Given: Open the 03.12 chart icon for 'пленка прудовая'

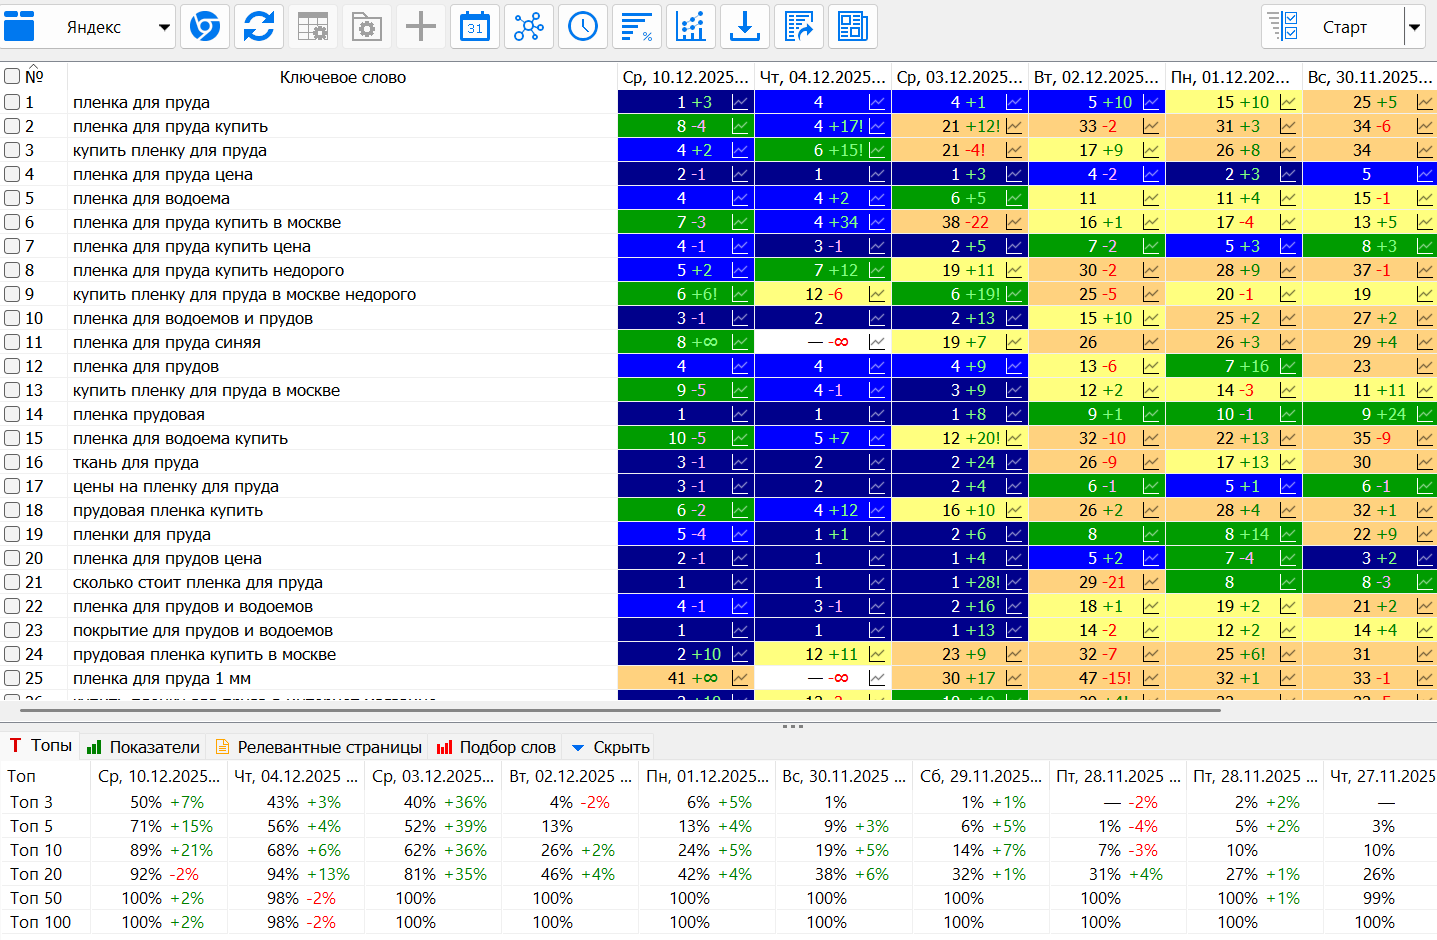Looking at the screenshot, I should pyautogui.click(x=1014, y=414).
